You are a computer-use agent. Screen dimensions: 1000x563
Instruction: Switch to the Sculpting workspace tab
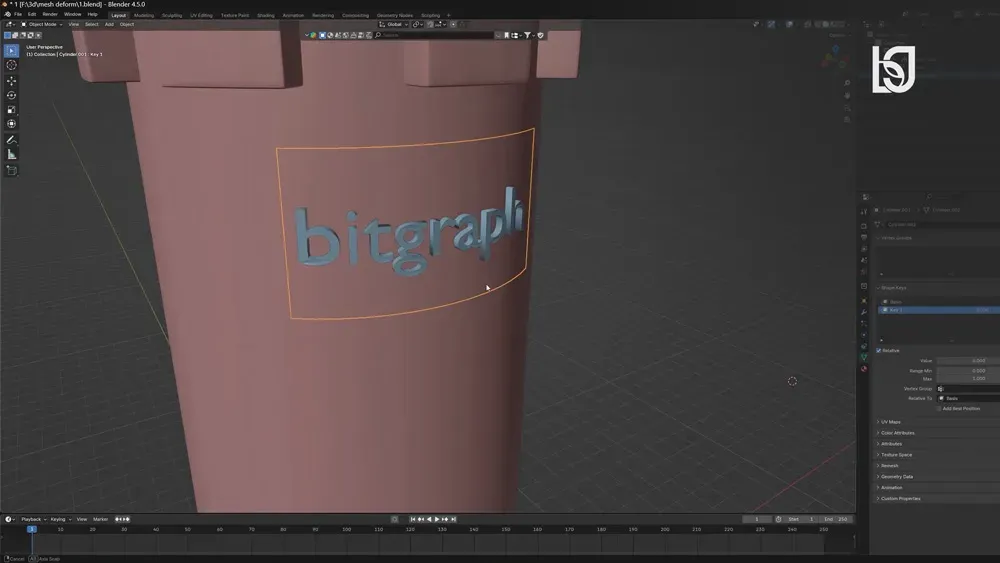pyautogui.click(x=172, y=15)
